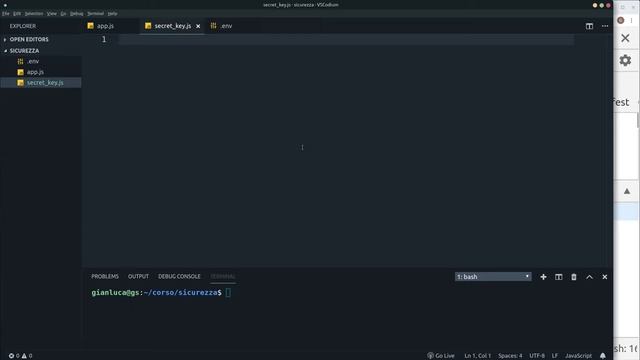Kill the terminal with trash icon
The width and height of the screenshot is (640, 360).
tap(573, 277)
